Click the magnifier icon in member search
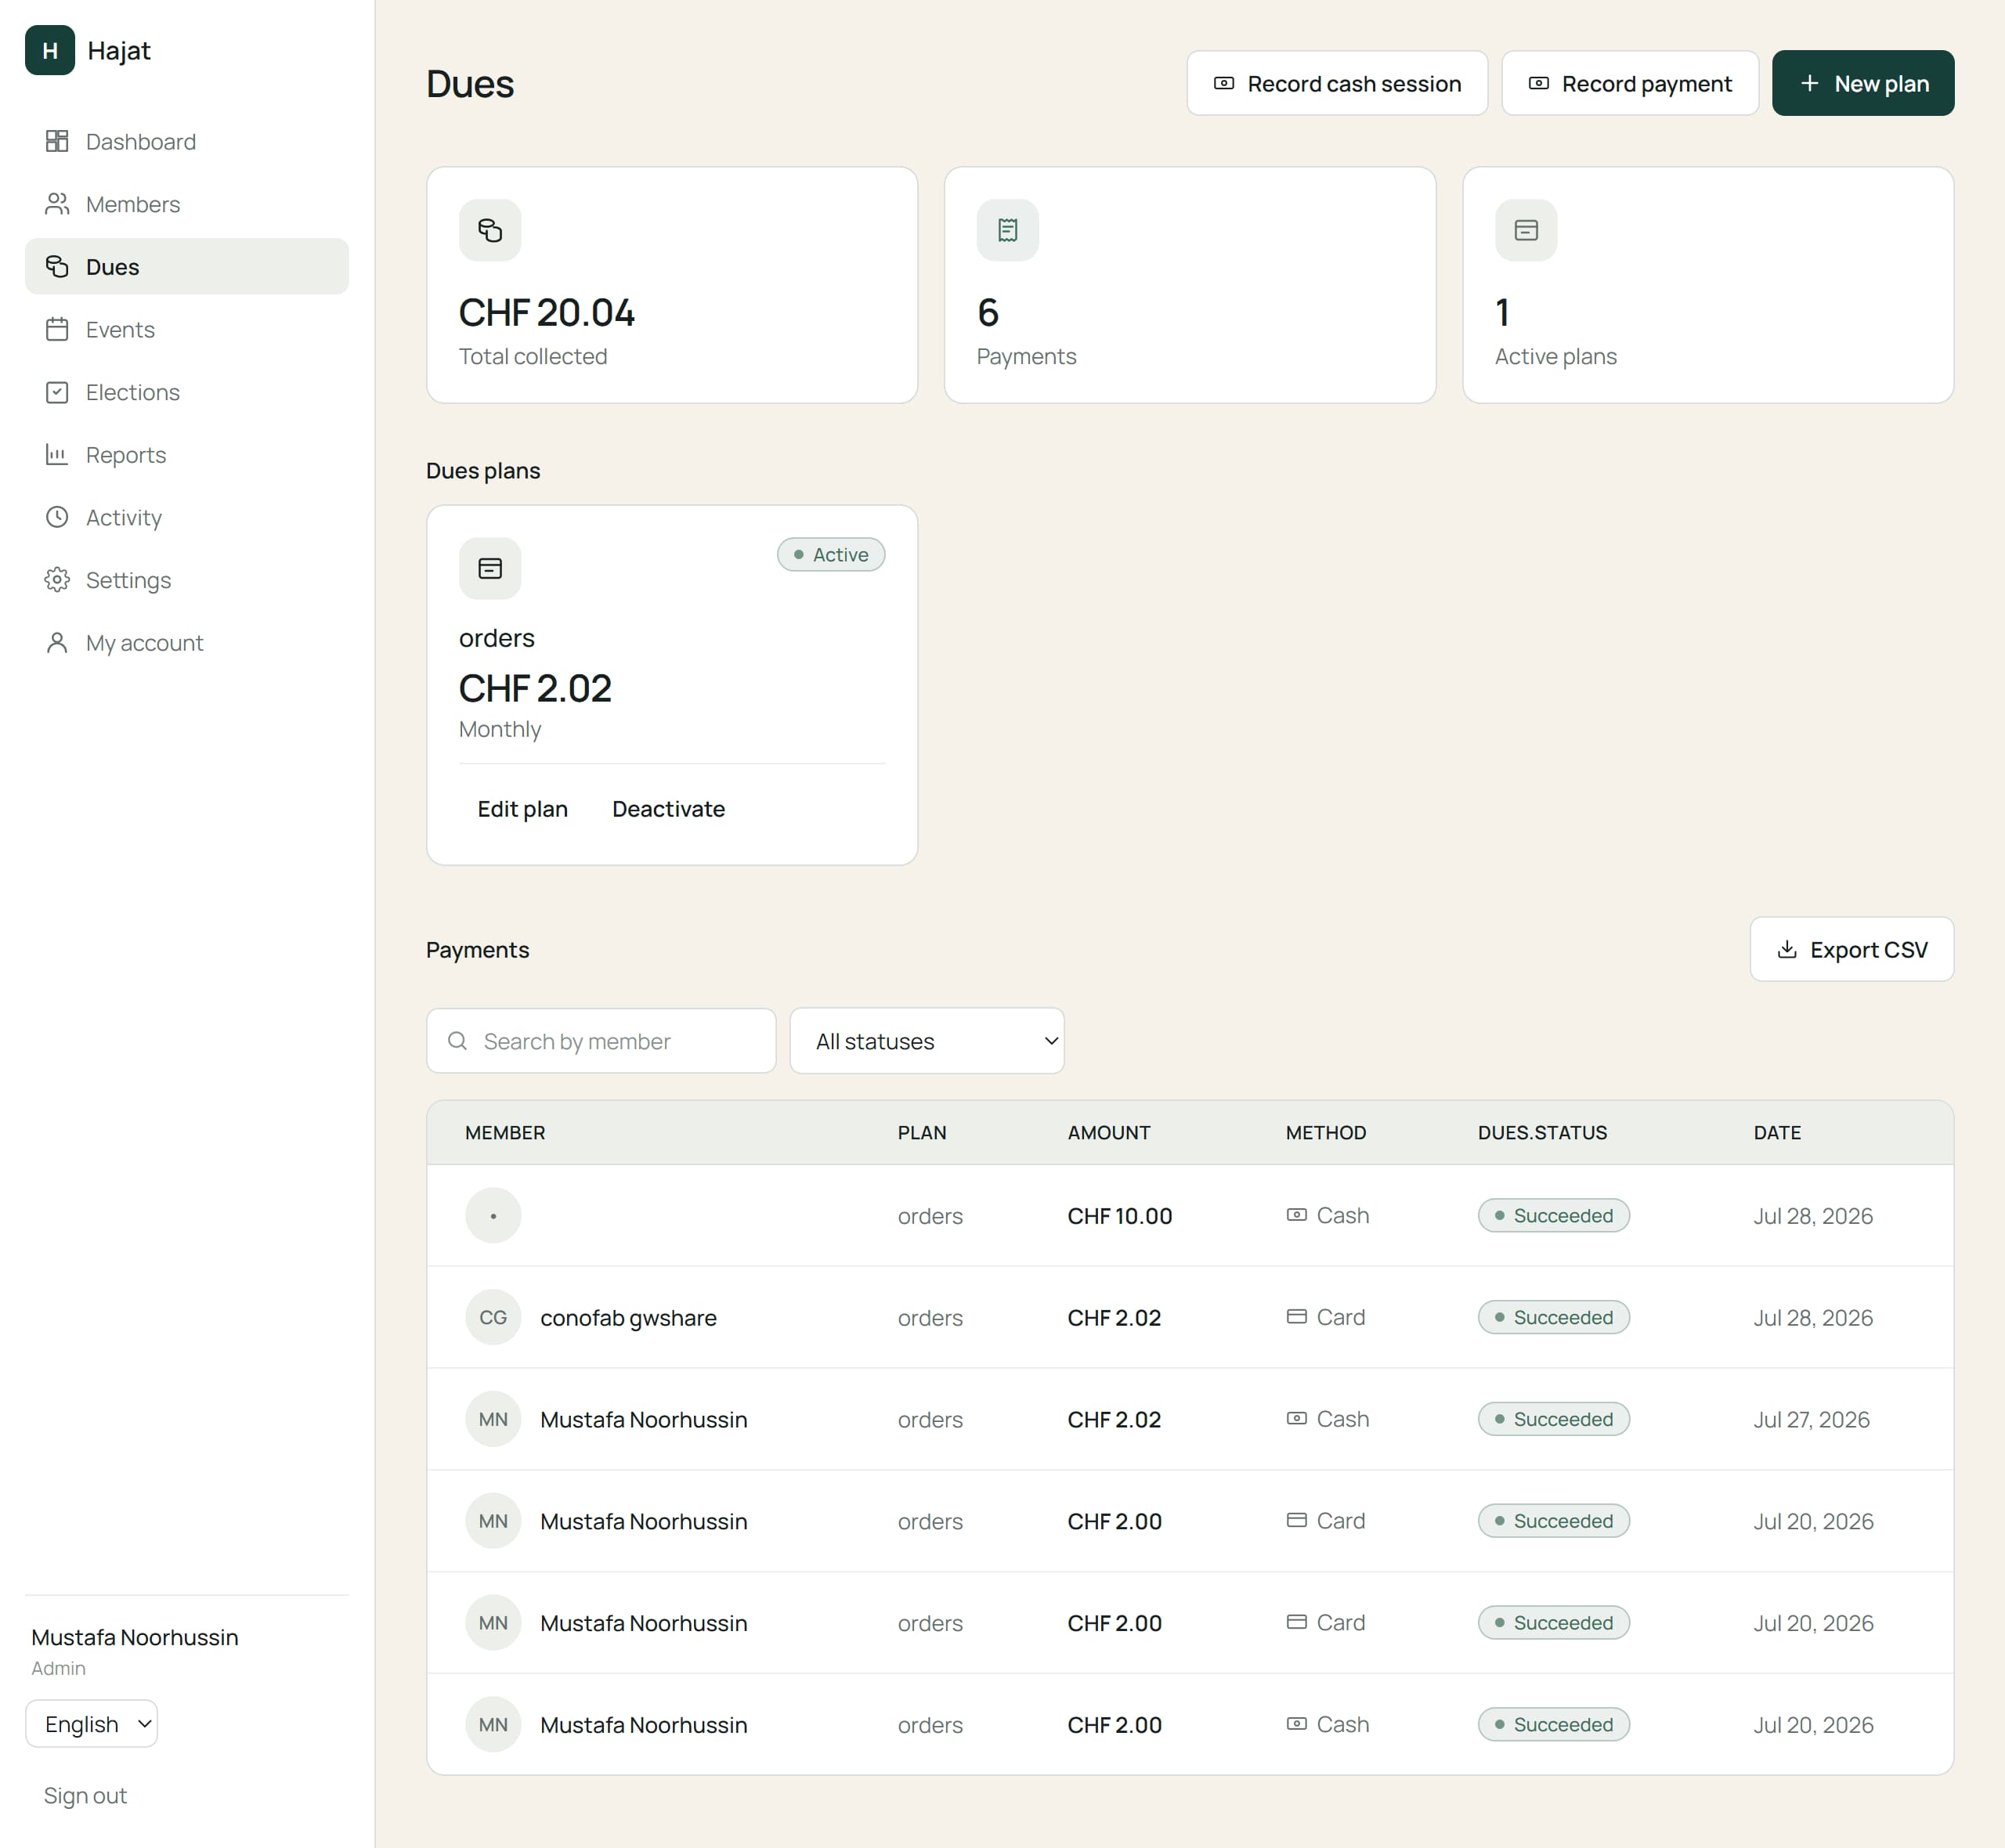The width and height of the screenshot is (2005, 1848). (458, 1041)
